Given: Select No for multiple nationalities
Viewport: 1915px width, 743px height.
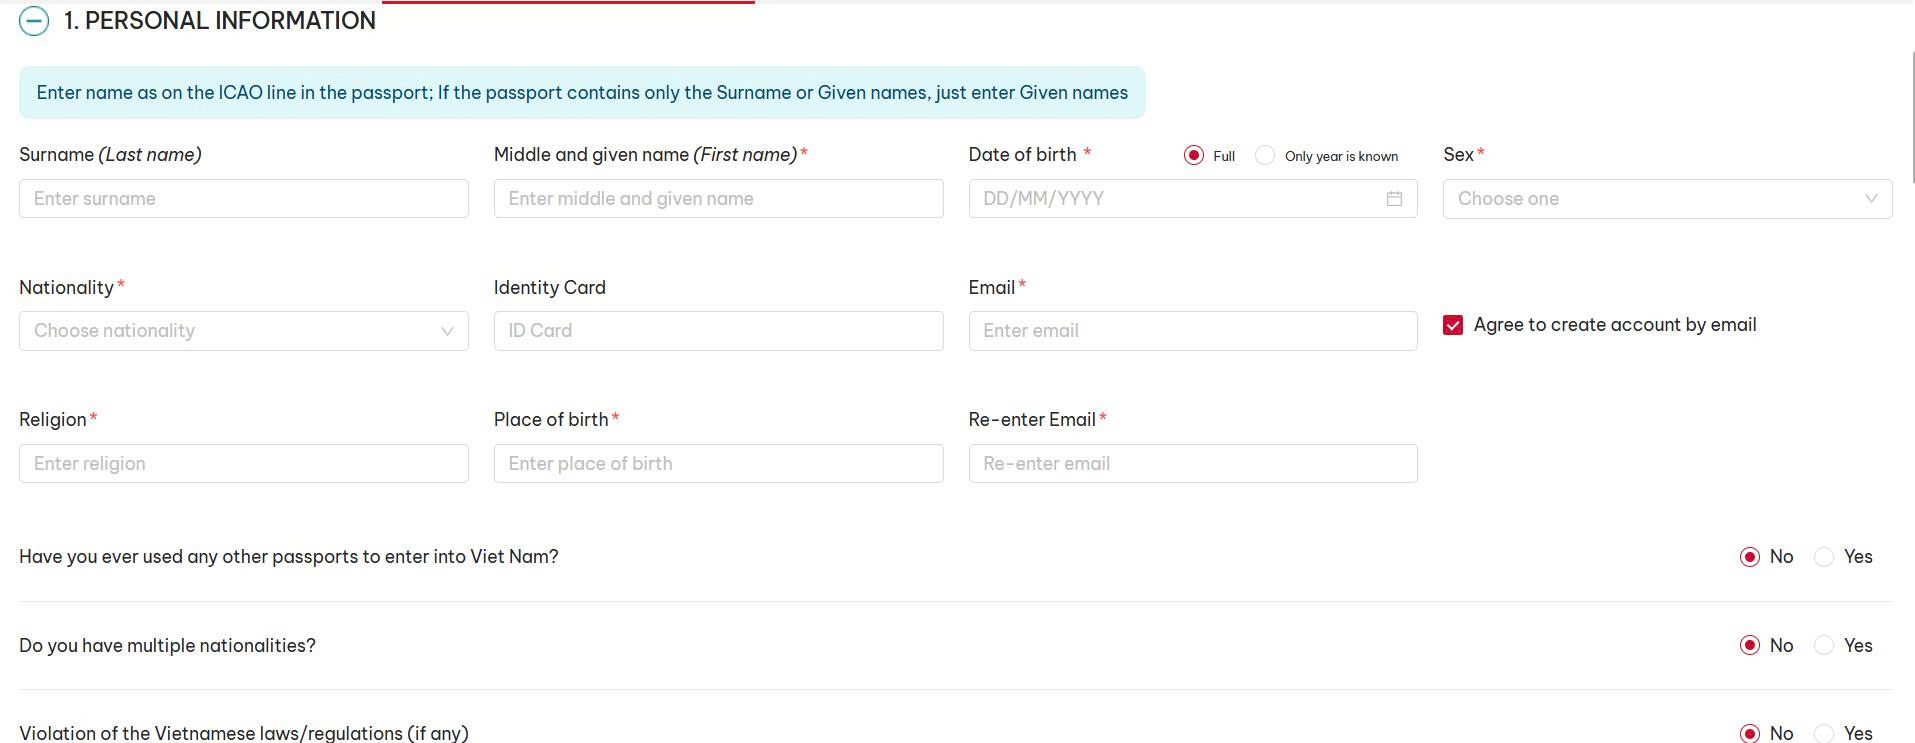Looking at the screenshot, I should 1750,646.
